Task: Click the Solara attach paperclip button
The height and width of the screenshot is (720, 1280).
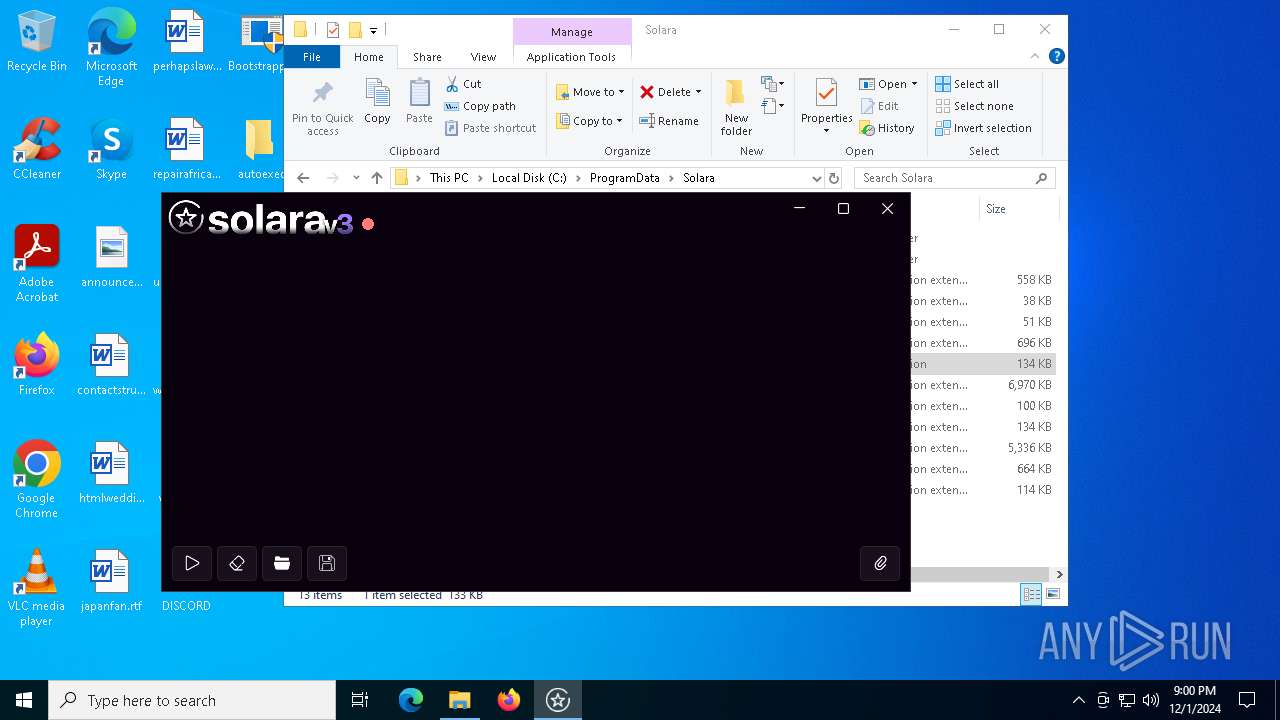Action: click(880, 563)
